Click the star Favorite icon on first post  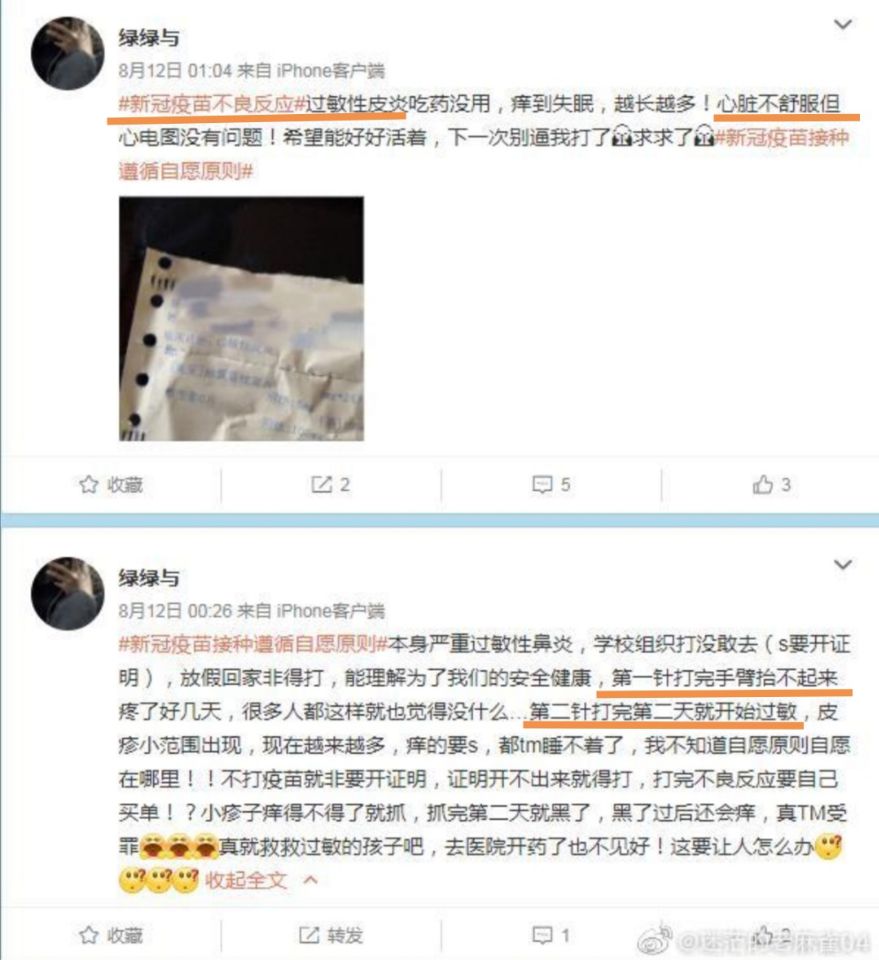pyautogui.click(x=89, y=485)
